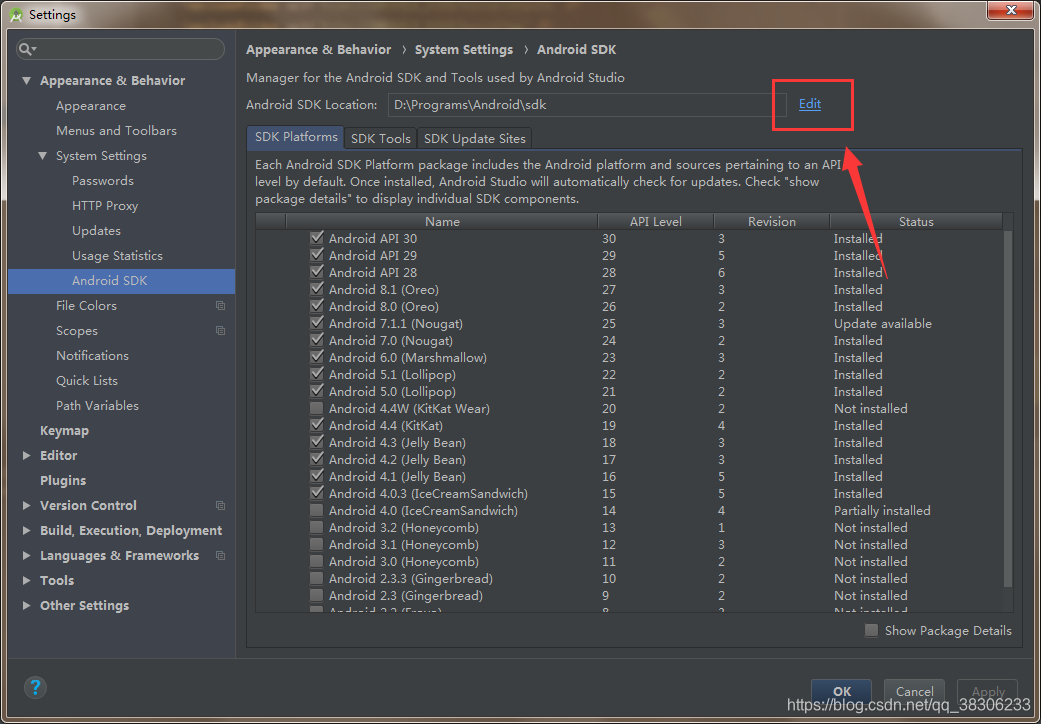Viewport: 1041px width, 724px height.
Task: Check the Android 2.3.3 (Gingerbread) checkbox
Action: (317, 578)
